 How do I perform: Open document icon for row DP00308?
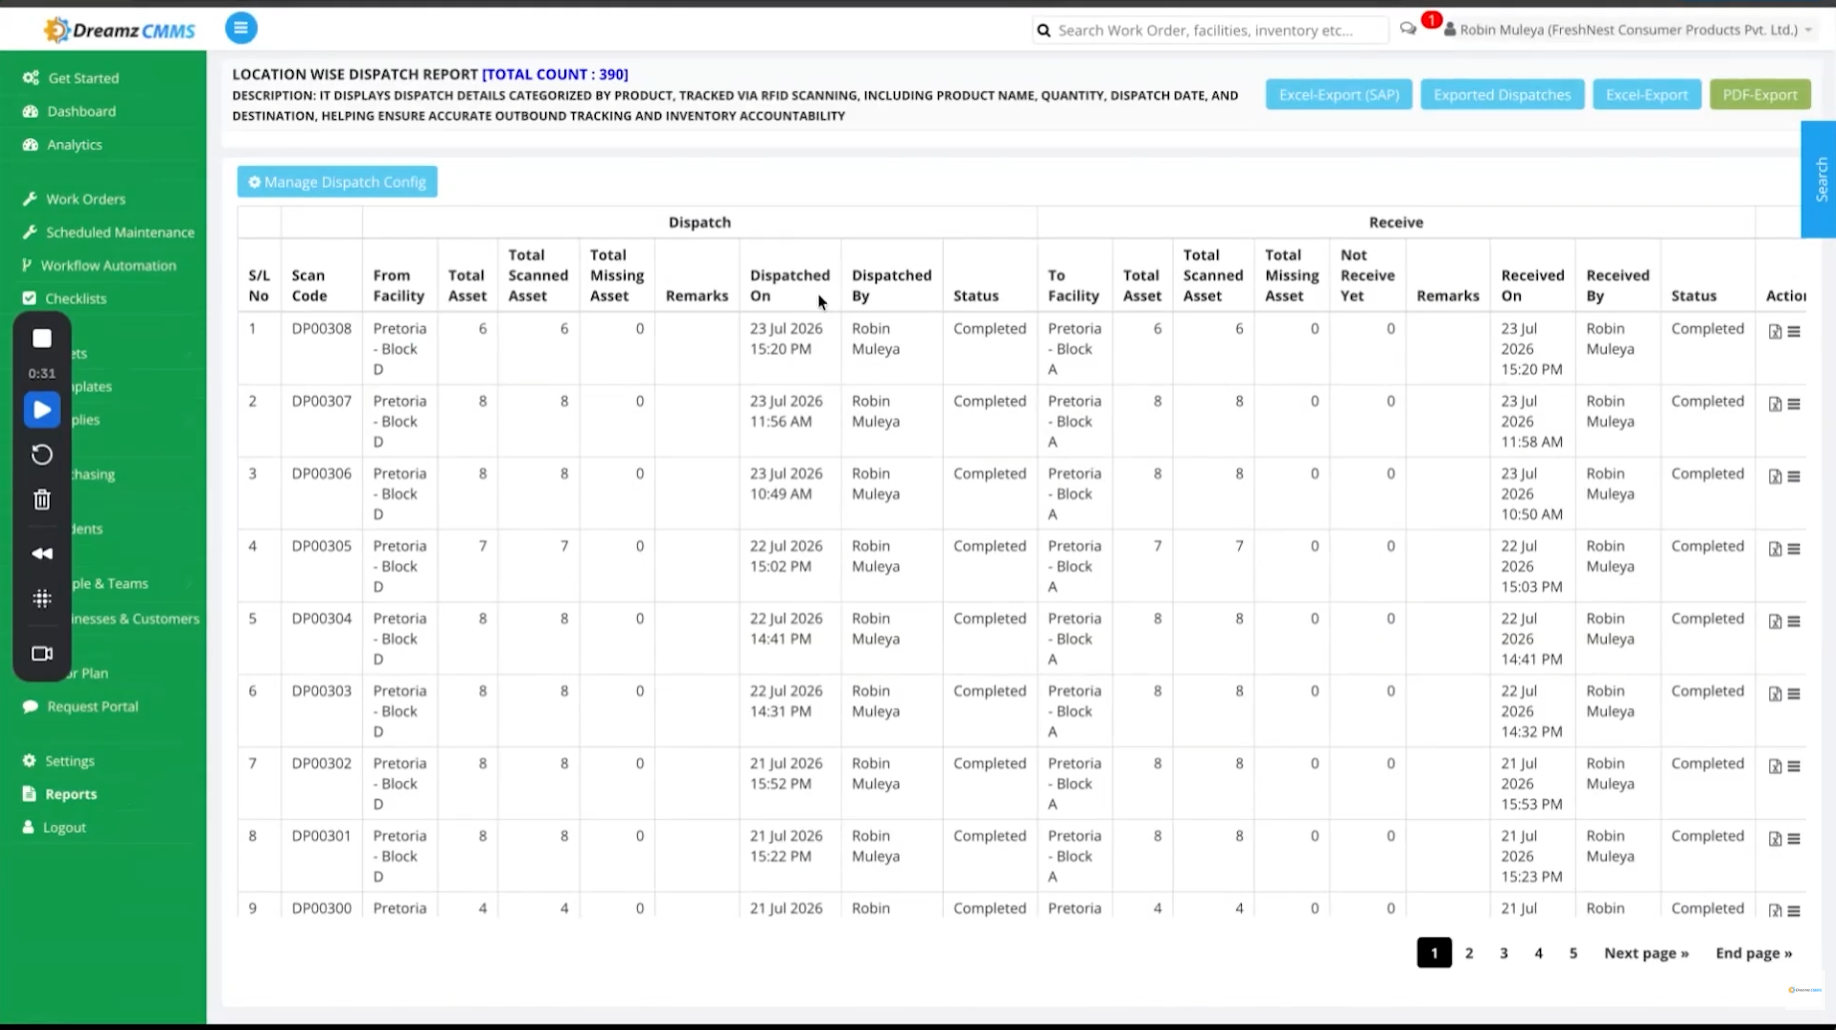coord(1775,332)
